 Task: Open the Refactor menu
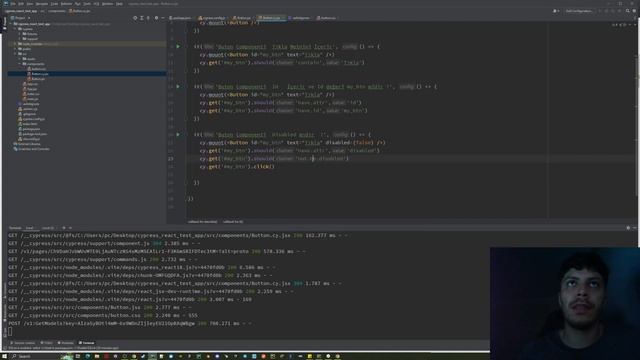pyautogui.click(x=67, y=4)
